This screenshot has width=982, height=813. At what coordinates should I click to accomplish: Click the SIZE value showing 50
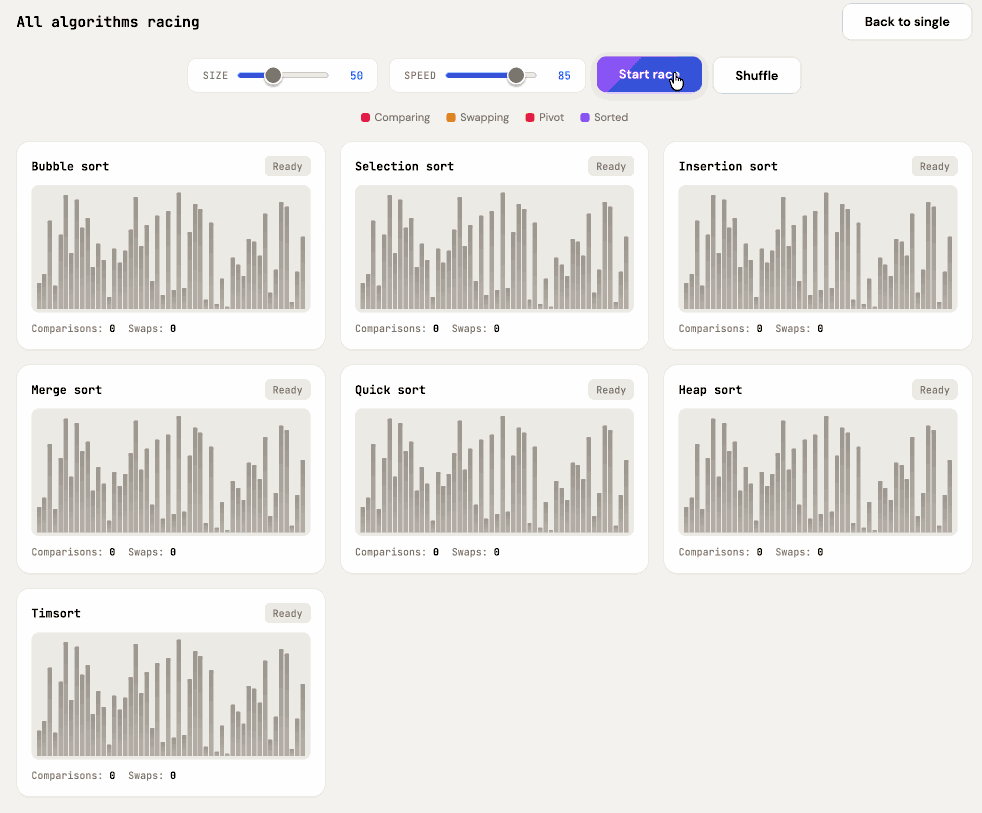click(356, 75)
